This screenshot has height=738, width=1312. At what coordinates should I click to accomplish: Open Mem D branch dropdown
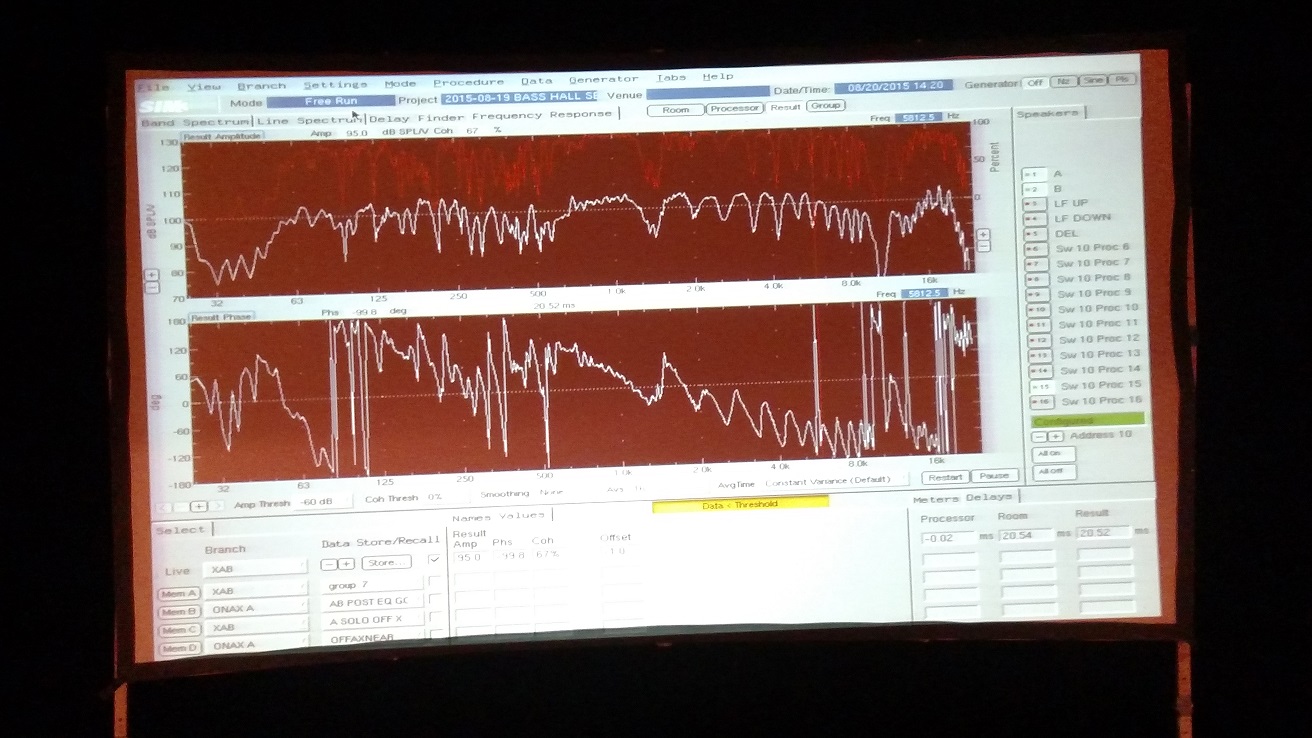pos(259,646)
